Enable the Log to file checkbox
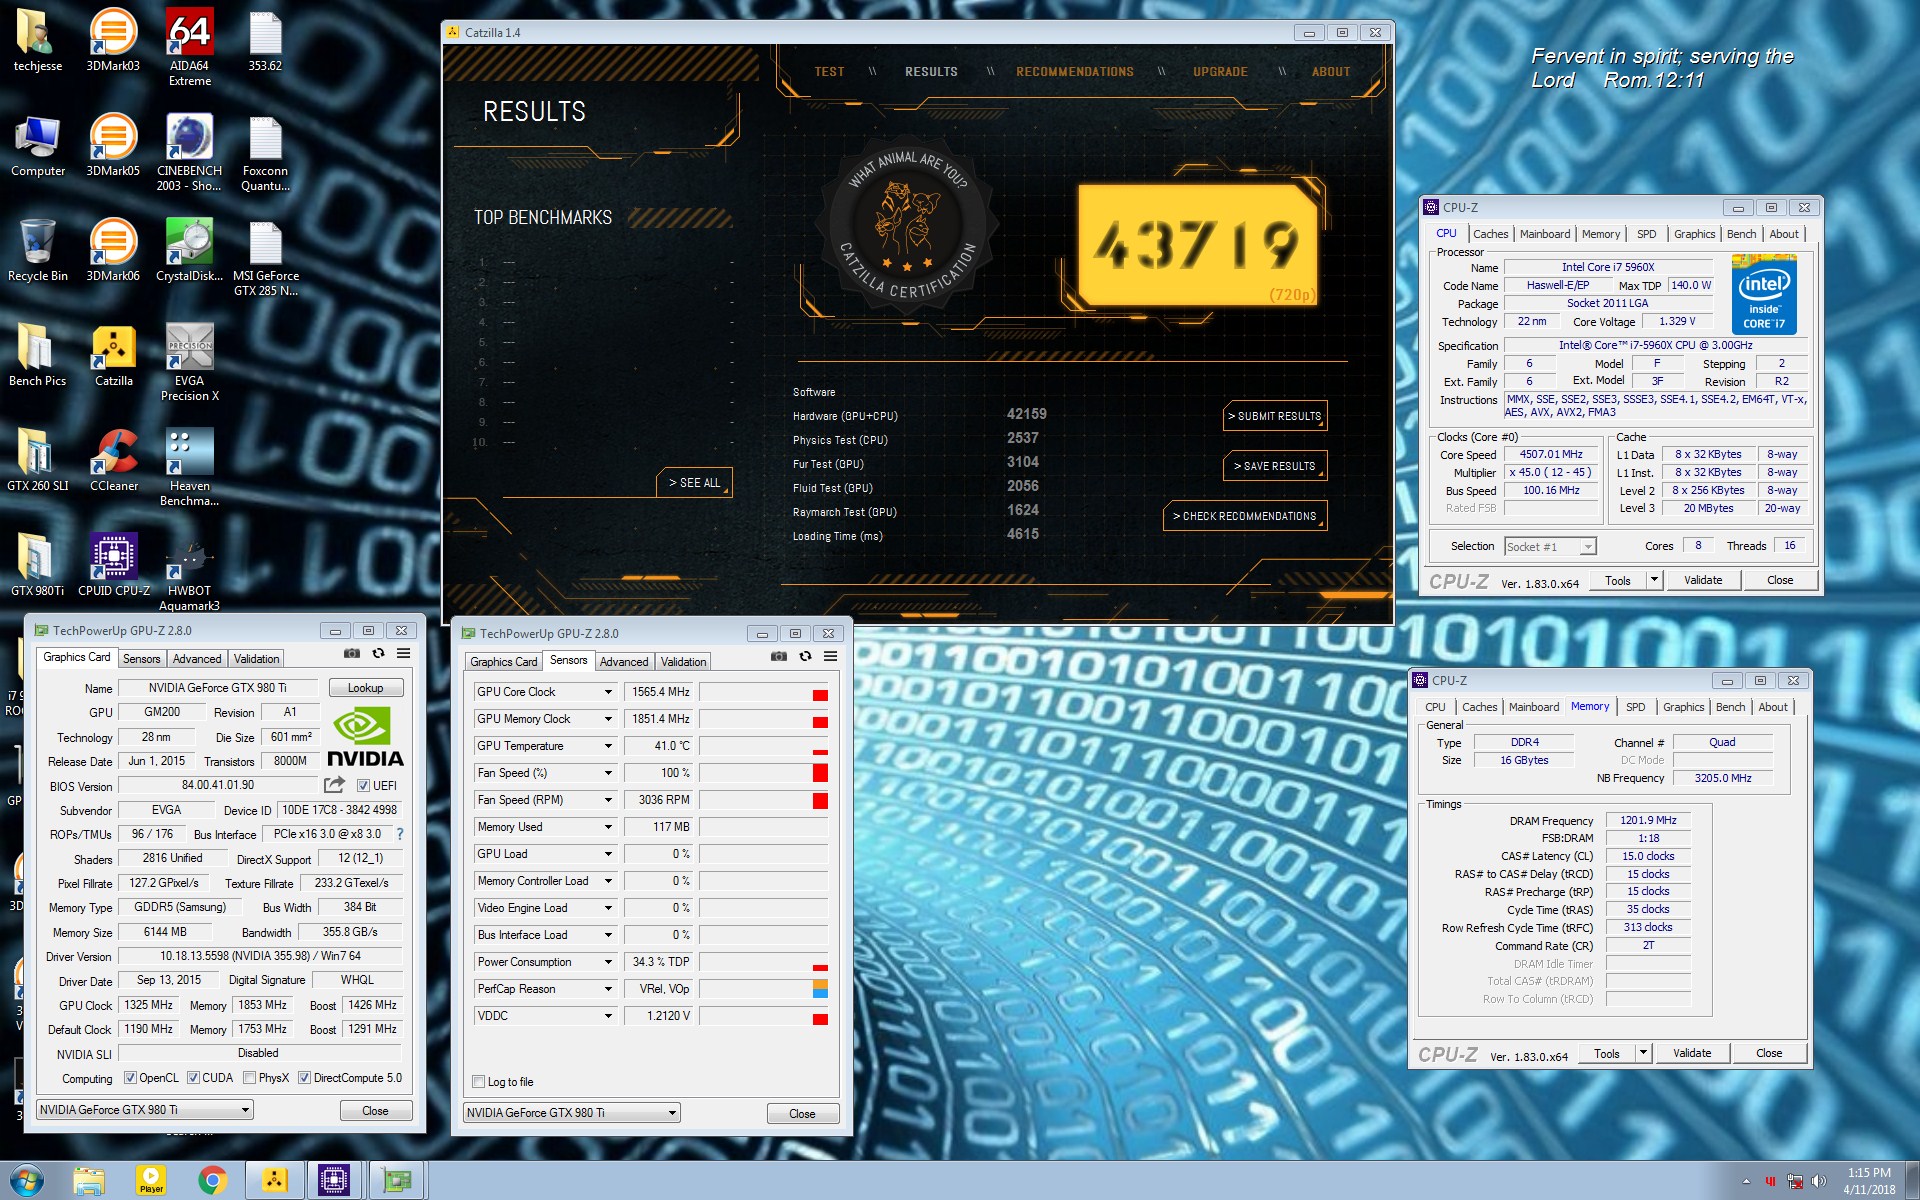The height and width of the screenshot is (1200, 1920). (478, 1082)
